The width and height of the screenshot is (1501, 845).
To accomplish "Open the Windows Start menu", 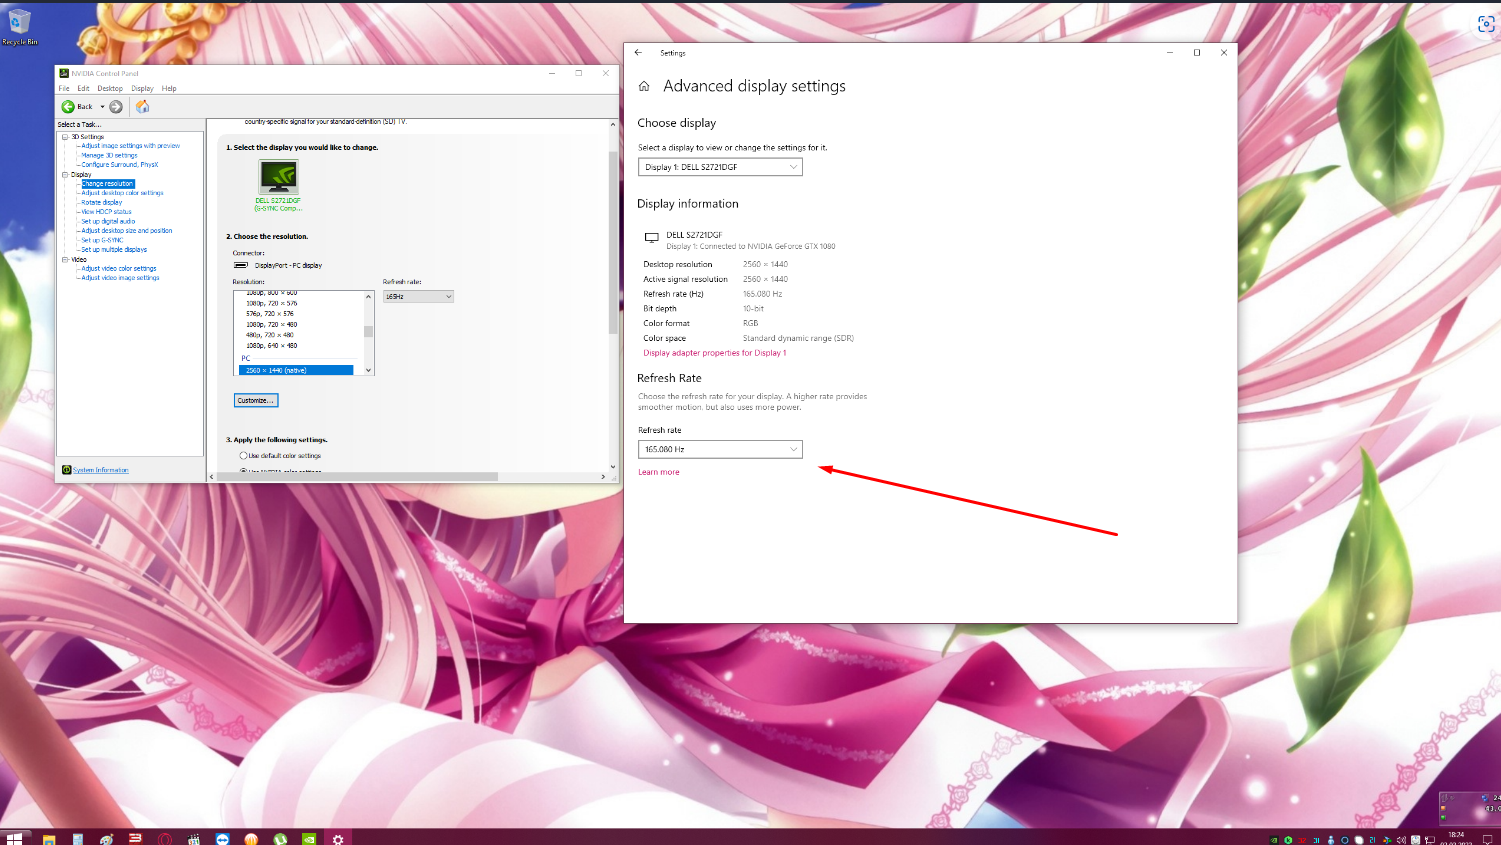I will tap(14, 838).
